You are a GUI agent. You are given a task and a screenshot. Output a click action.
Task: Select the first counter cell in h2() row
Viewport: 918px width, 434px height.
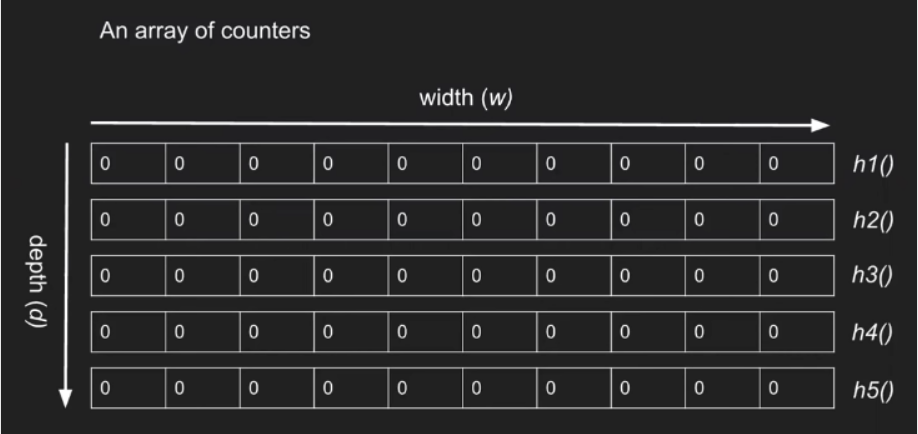tap(128, 219)
